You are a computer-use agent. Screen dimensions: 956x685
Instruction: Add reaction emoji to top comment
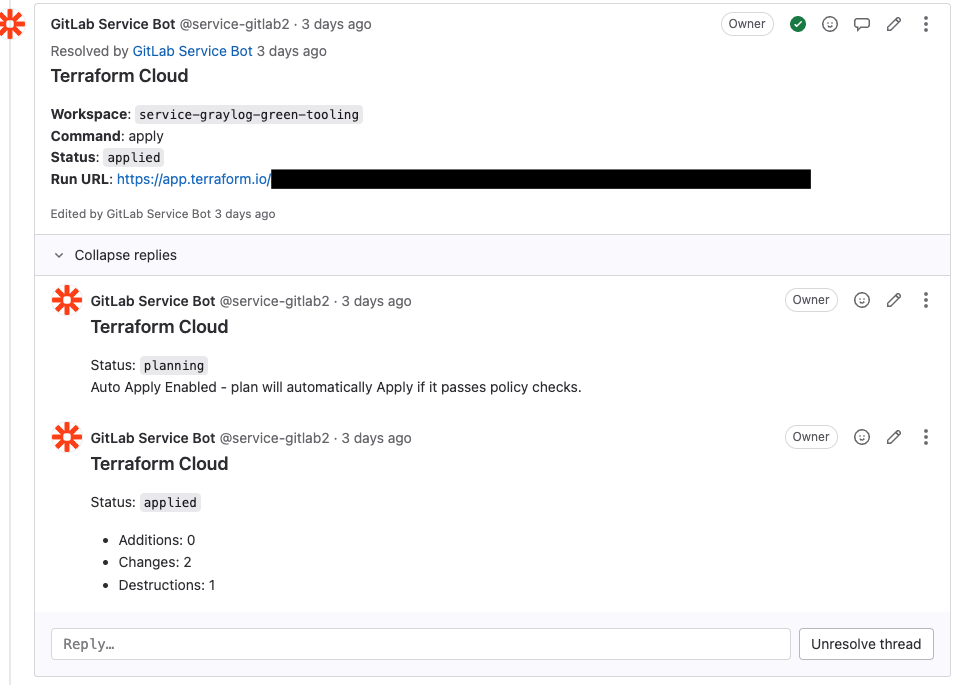(830, 24)
